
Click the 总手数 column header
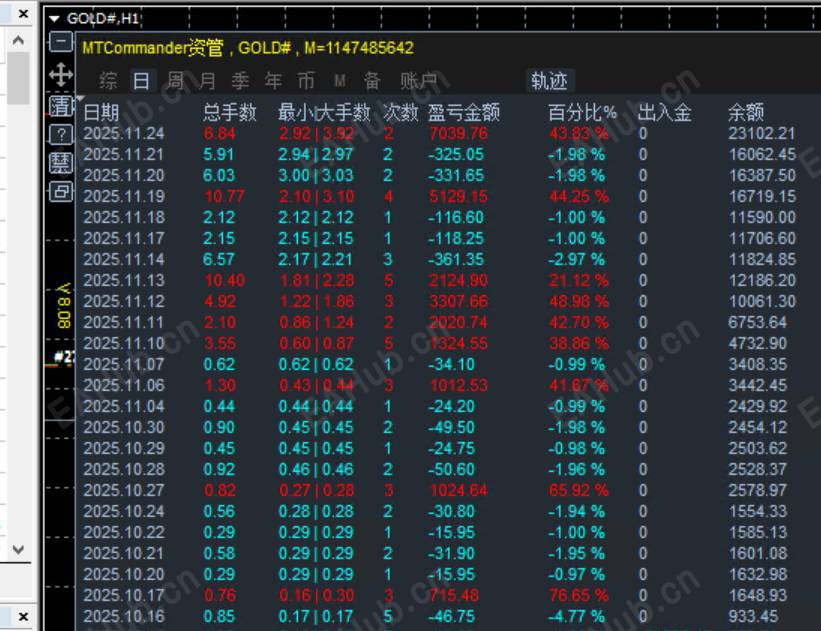(229, 112)
